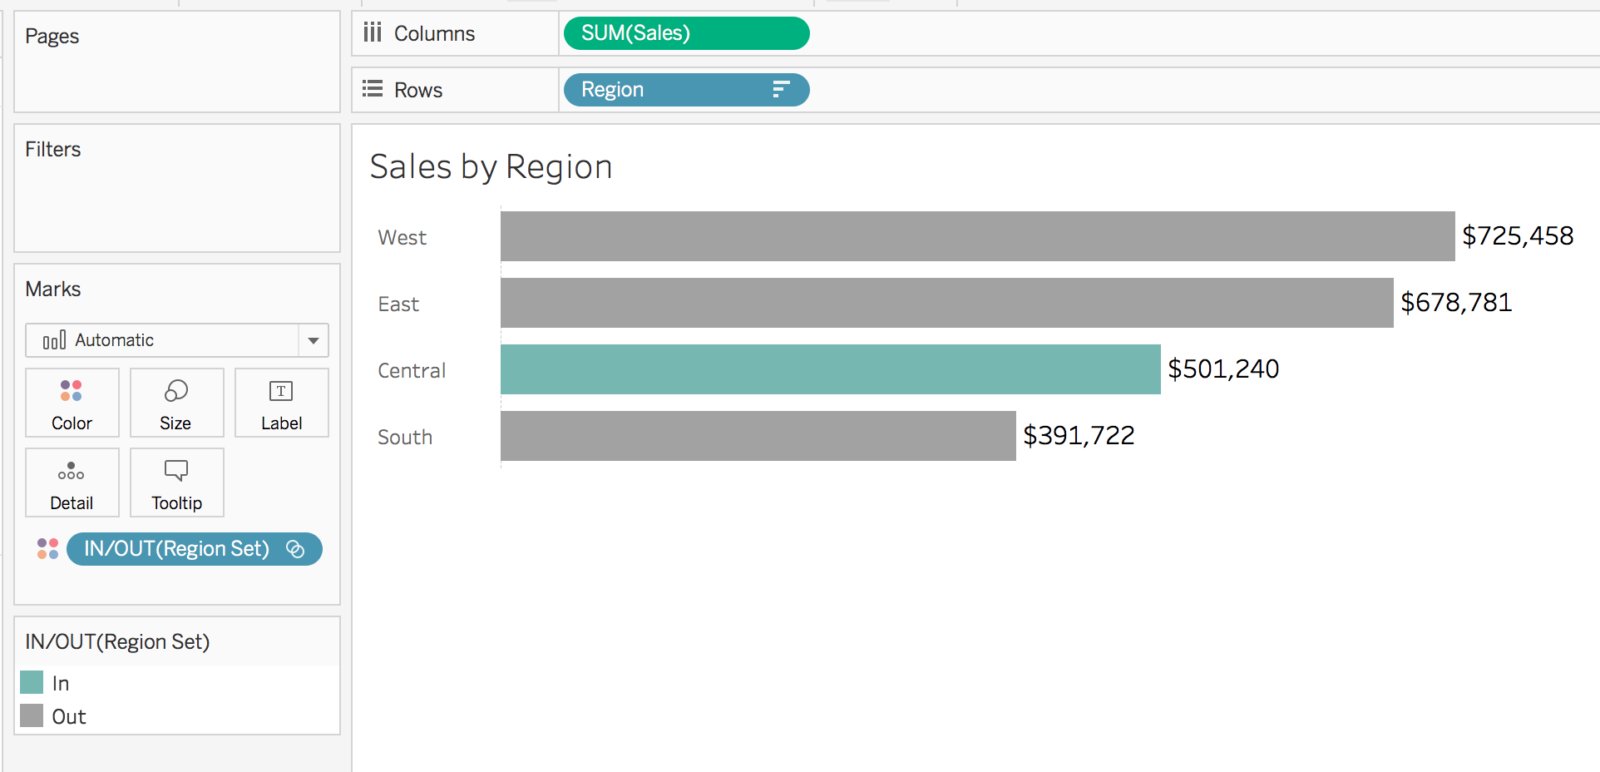
Task: Click the East bar in chart
Action: tap(946, 303)
